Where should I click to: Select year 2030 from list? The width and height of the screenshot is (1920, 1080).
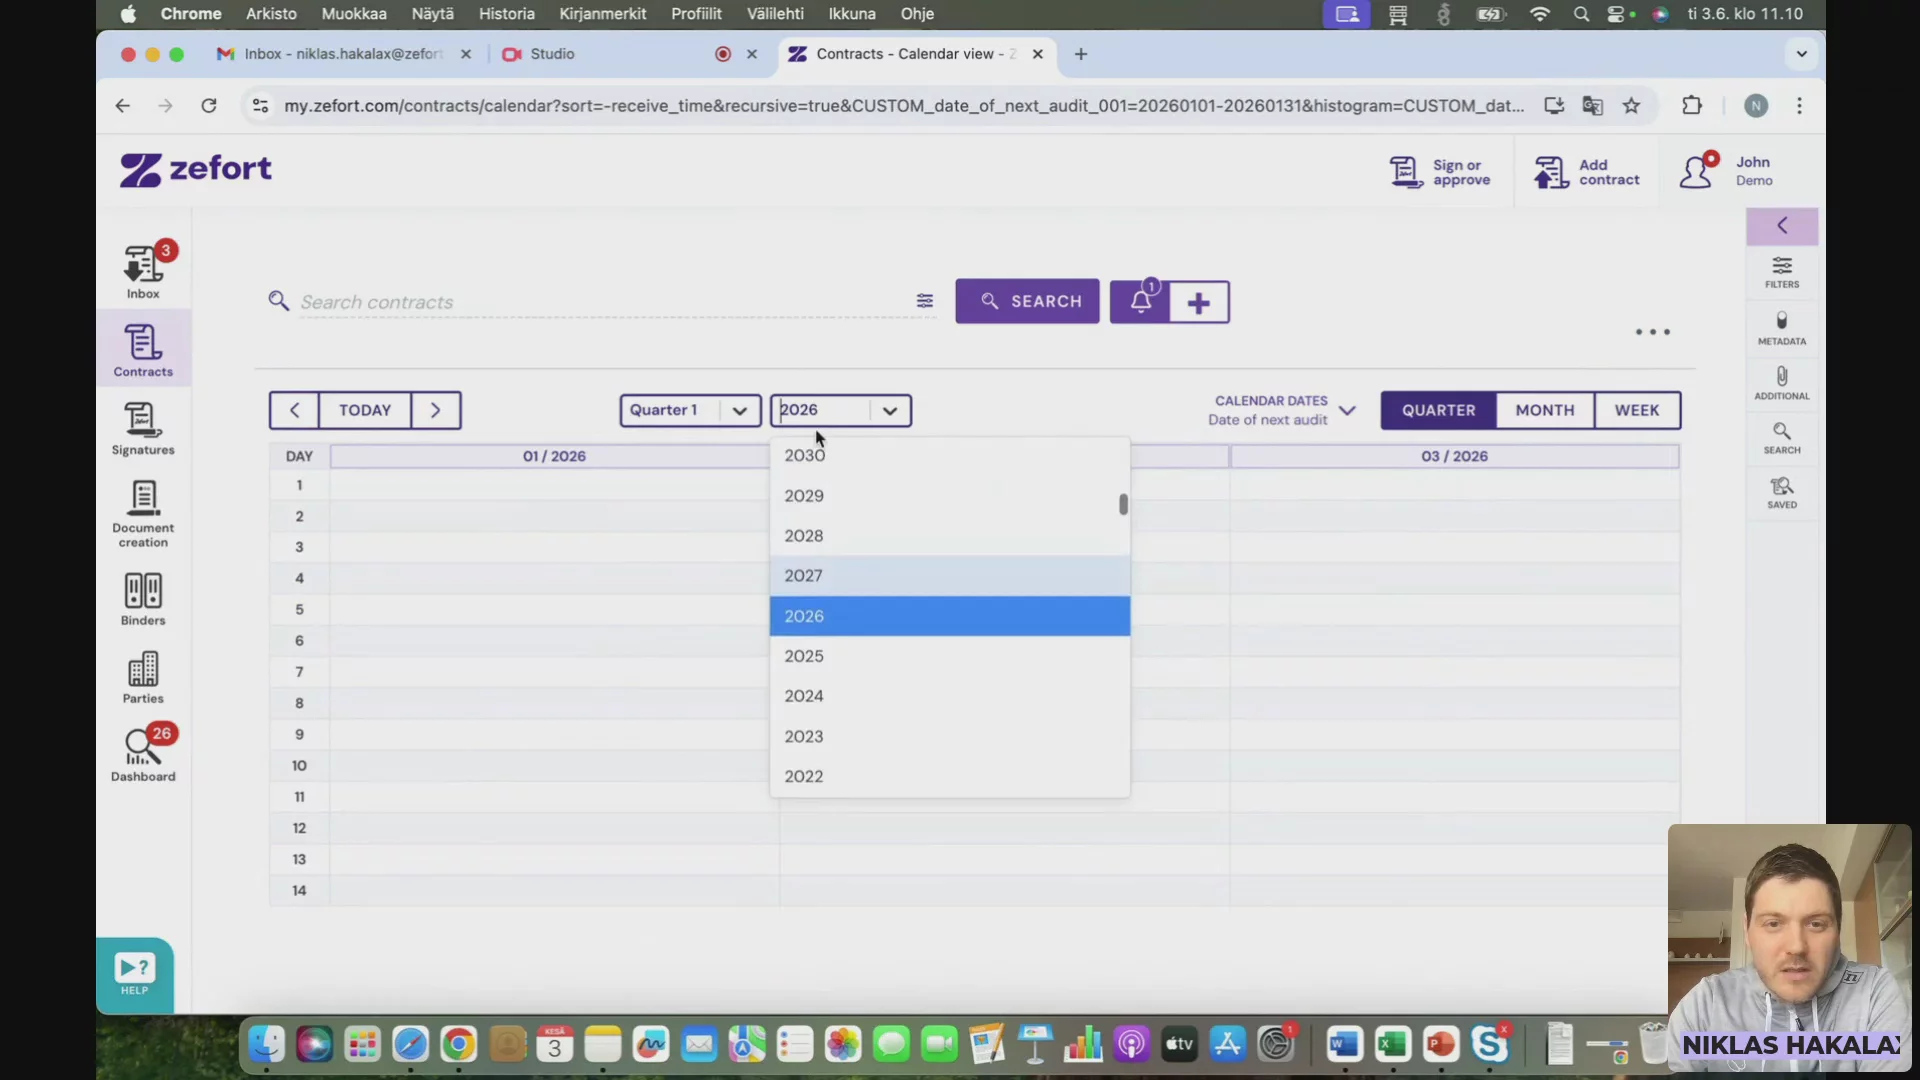pyautogui.click(x=950, y=455)
